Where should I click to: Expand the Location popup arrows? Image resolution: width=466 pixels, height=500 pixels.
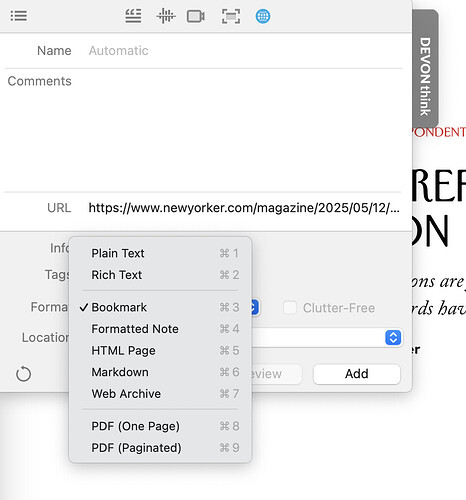[x=393, y=337]
